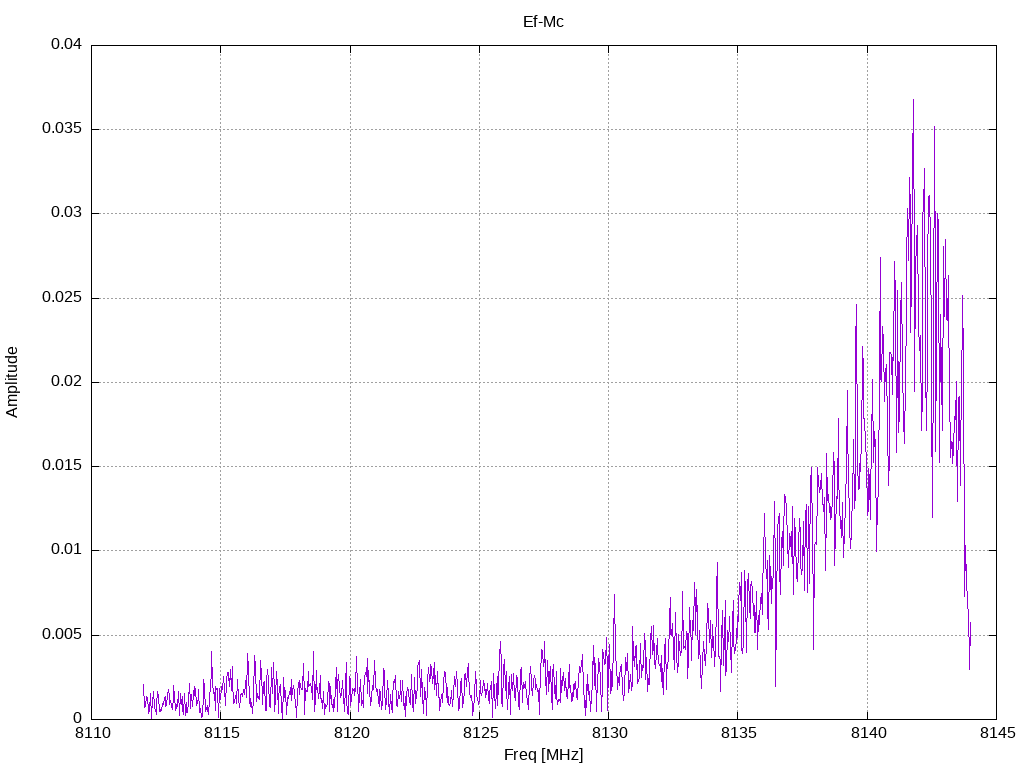Click the 8110 x-axis tick label

tap(92, 734)
